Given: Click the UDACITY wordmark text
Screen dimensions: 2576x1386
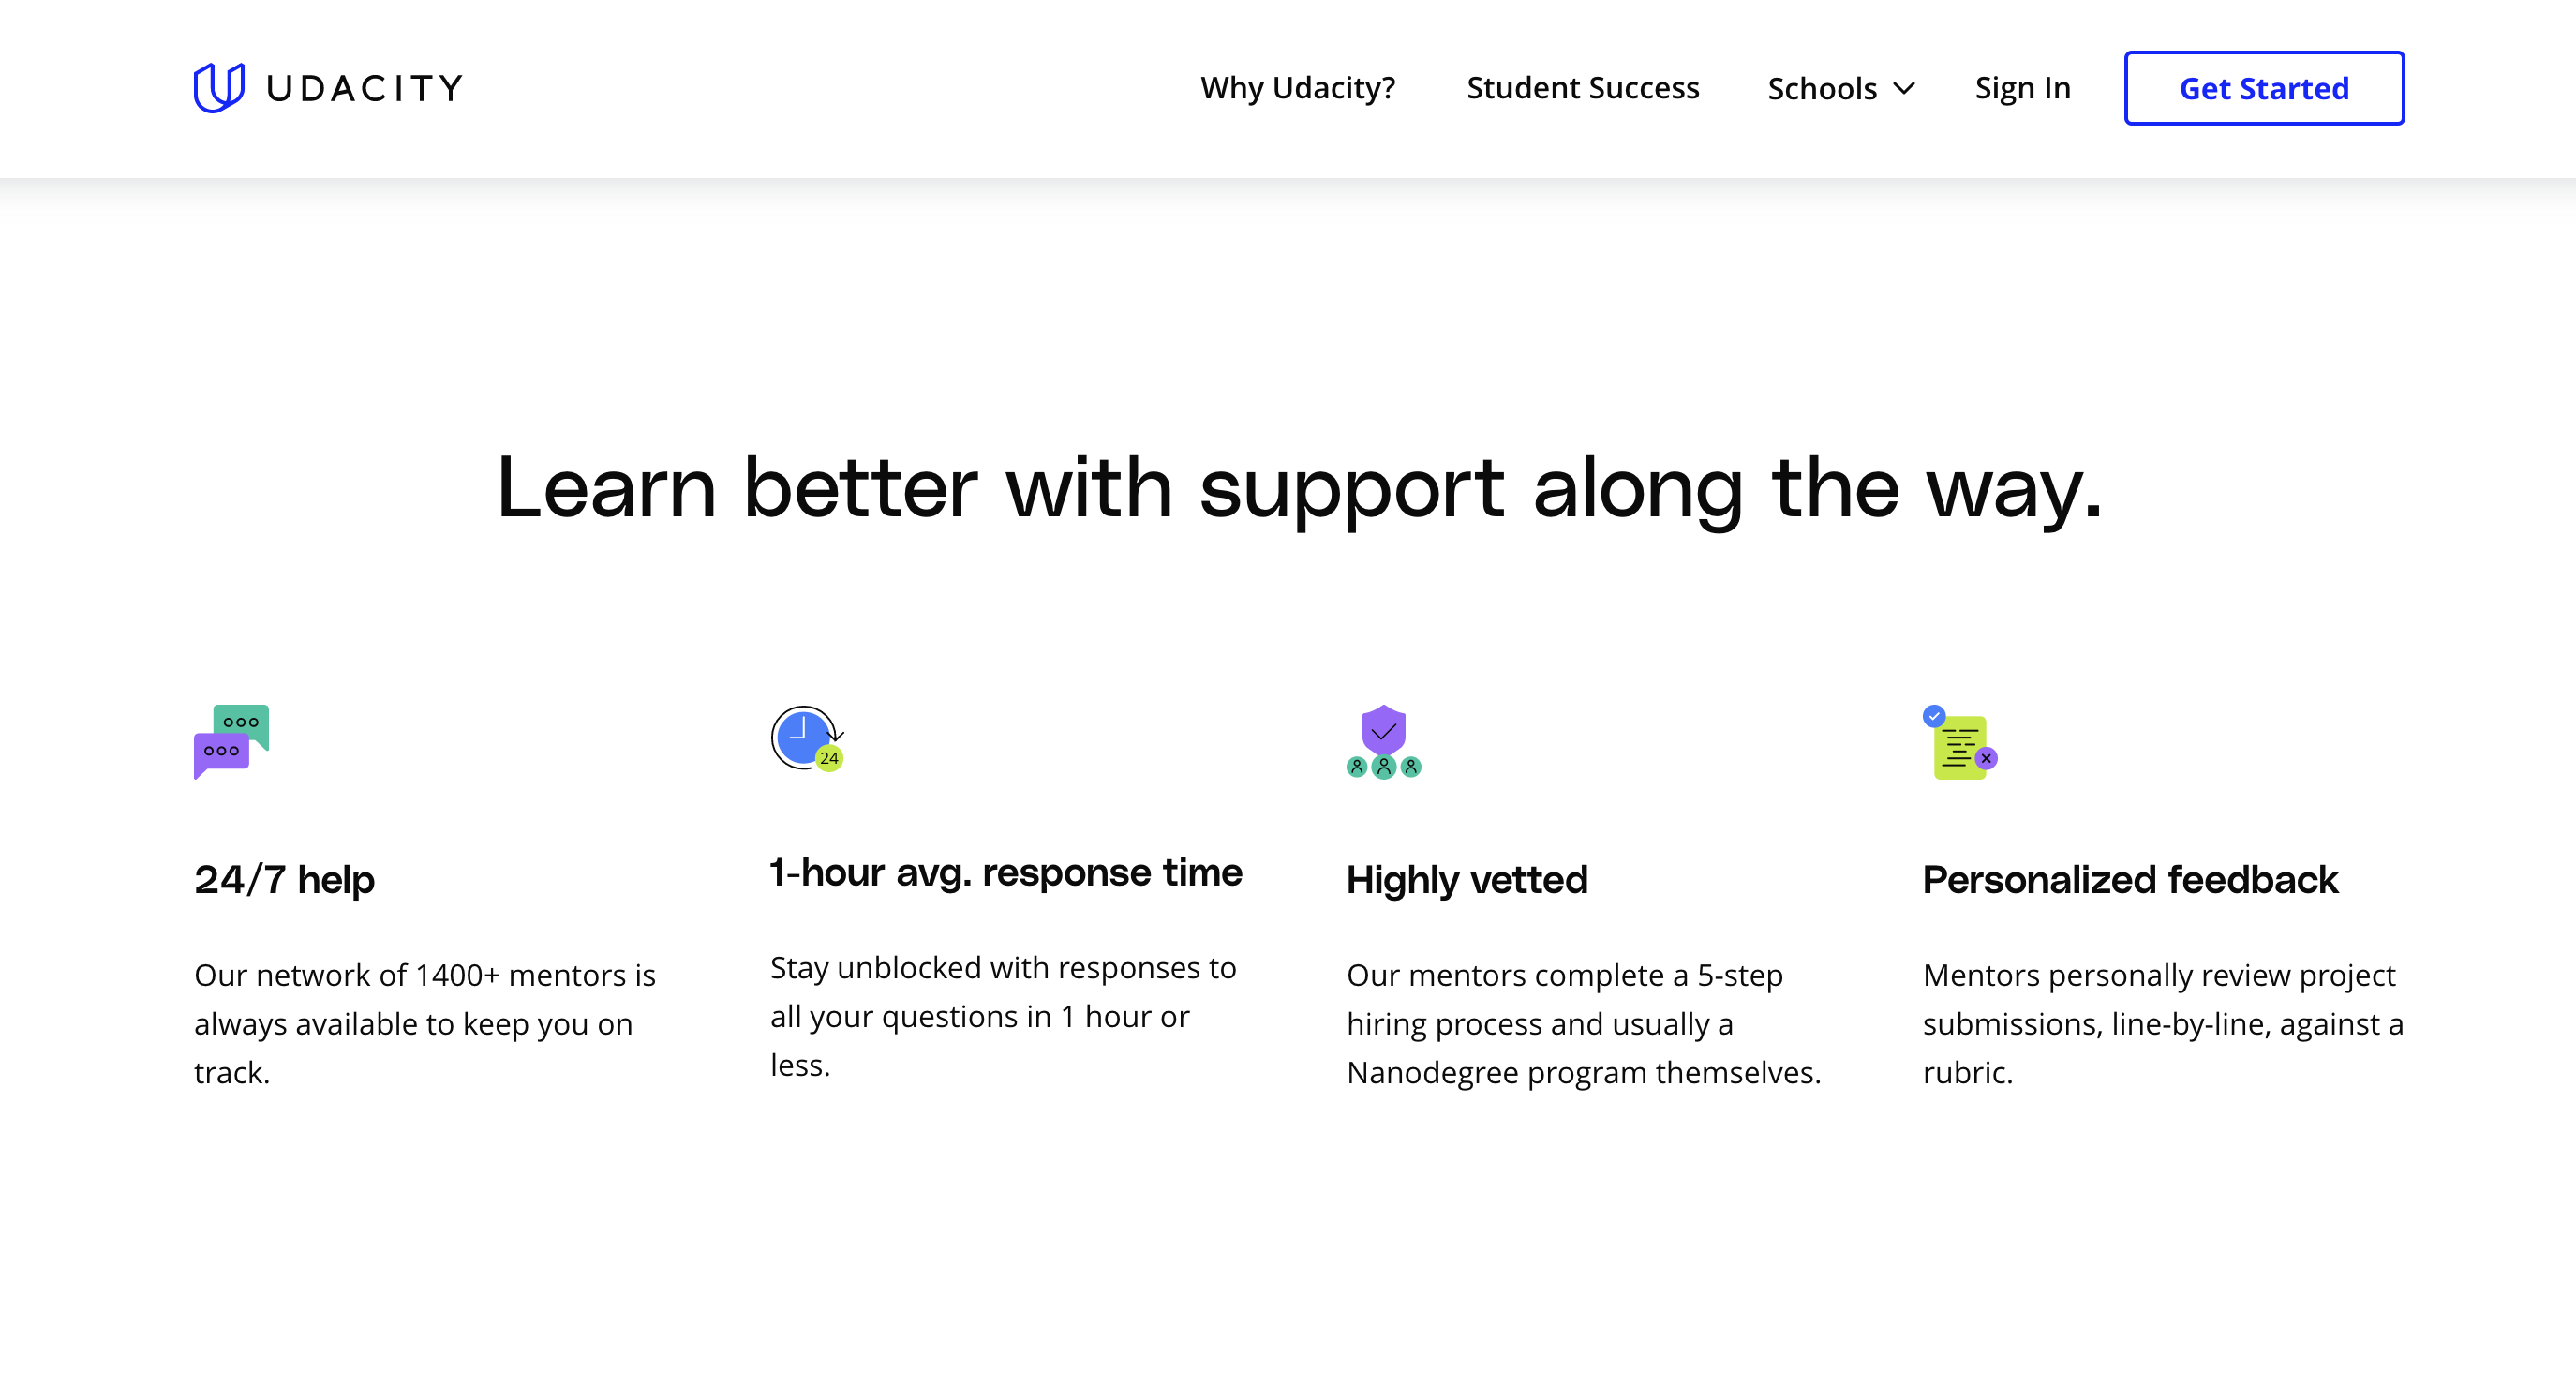Looking at the screenshot, I should coord(364,88).
